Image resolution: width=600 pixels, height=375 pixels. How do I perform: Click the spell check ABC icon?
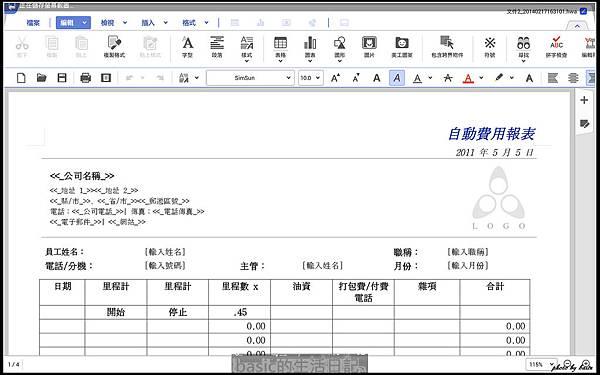coord(556,43)
